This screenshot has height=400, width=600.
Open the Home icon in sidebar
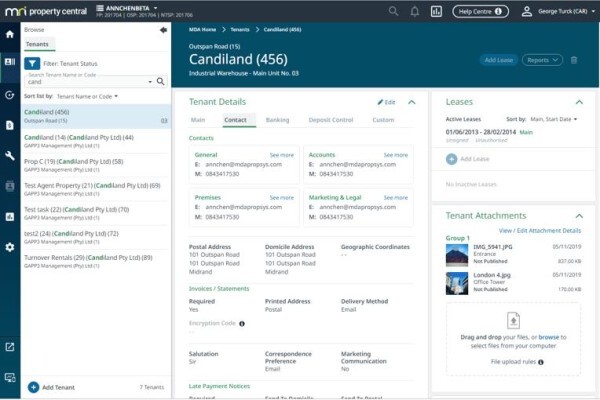coord(10,34)
